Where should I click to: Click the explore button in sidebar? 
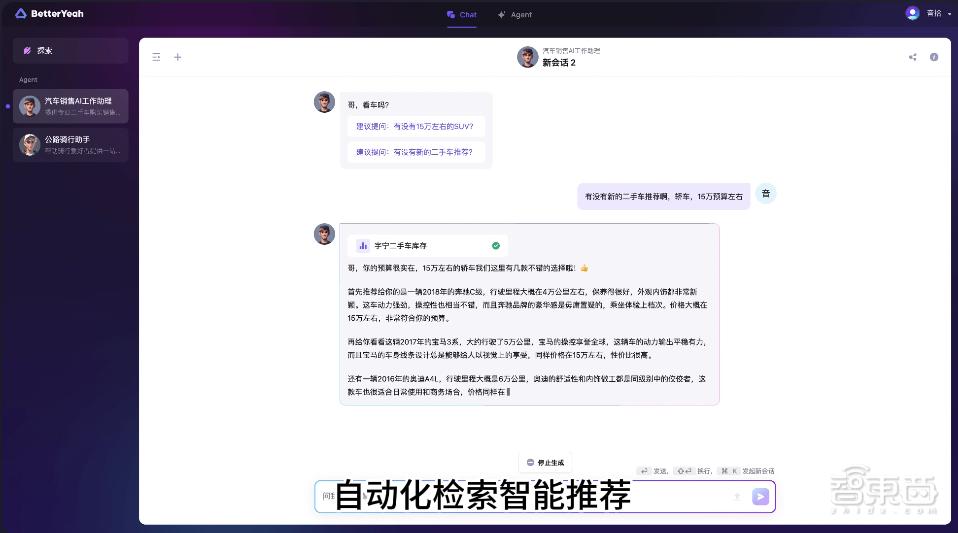coord(70,51)
